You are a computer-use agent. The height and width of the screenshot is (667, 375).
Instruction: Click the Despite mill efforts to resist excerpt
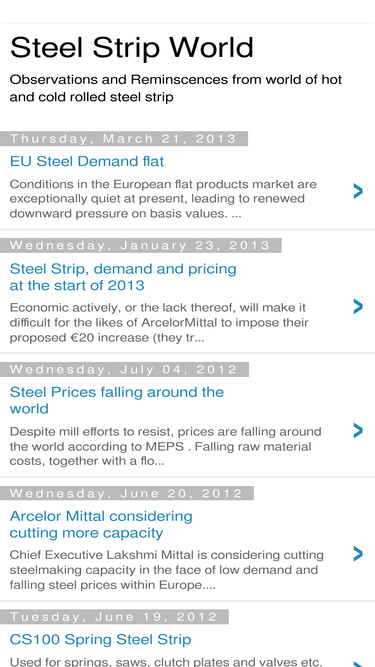(x=166, y=446)
